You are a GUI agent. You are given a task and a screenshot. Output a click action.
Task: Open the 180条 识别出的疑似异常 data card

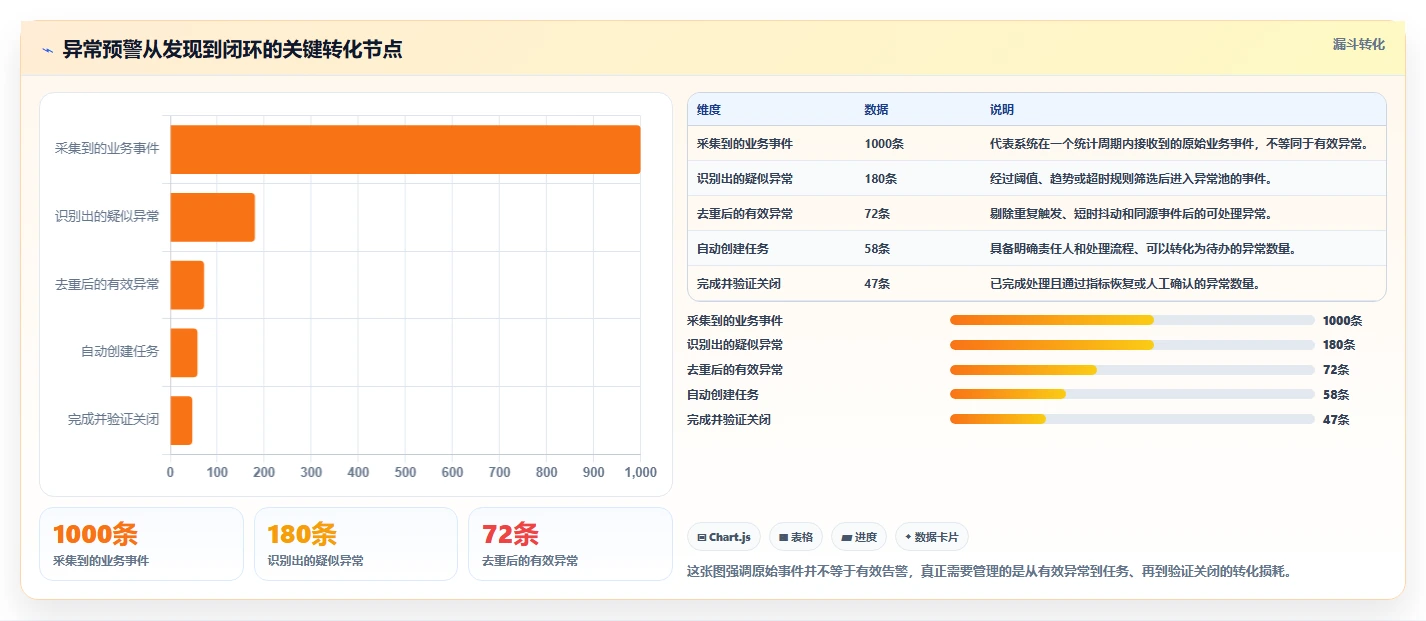(x=356, y=544)
